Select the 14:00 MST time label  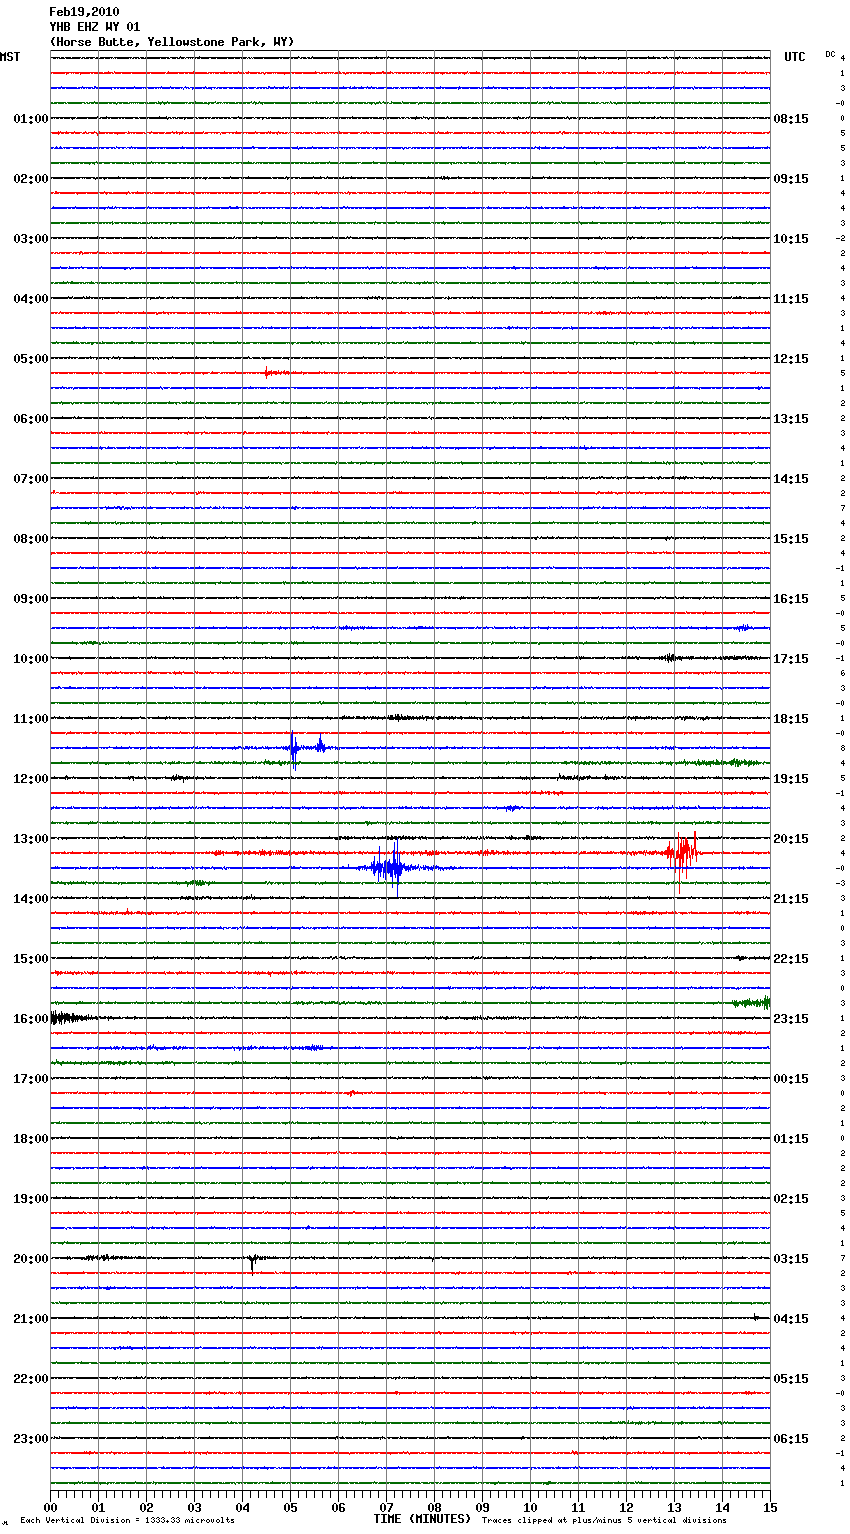pos(31,899)
